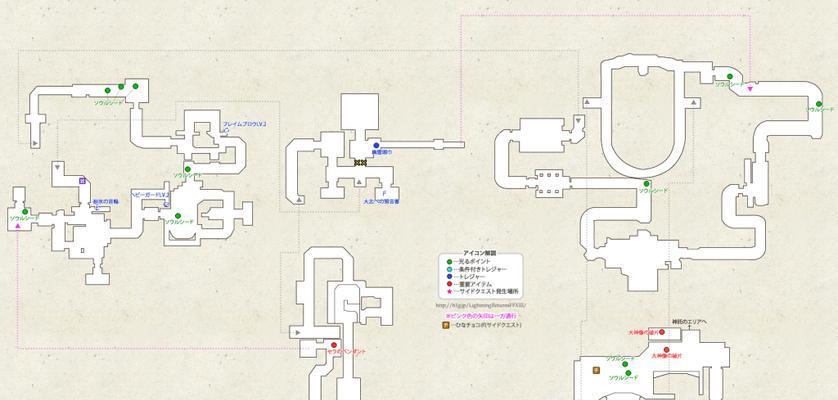
Task: Click the chocobo chick icon in bottom-right map
Action: (x=596, y=370)
